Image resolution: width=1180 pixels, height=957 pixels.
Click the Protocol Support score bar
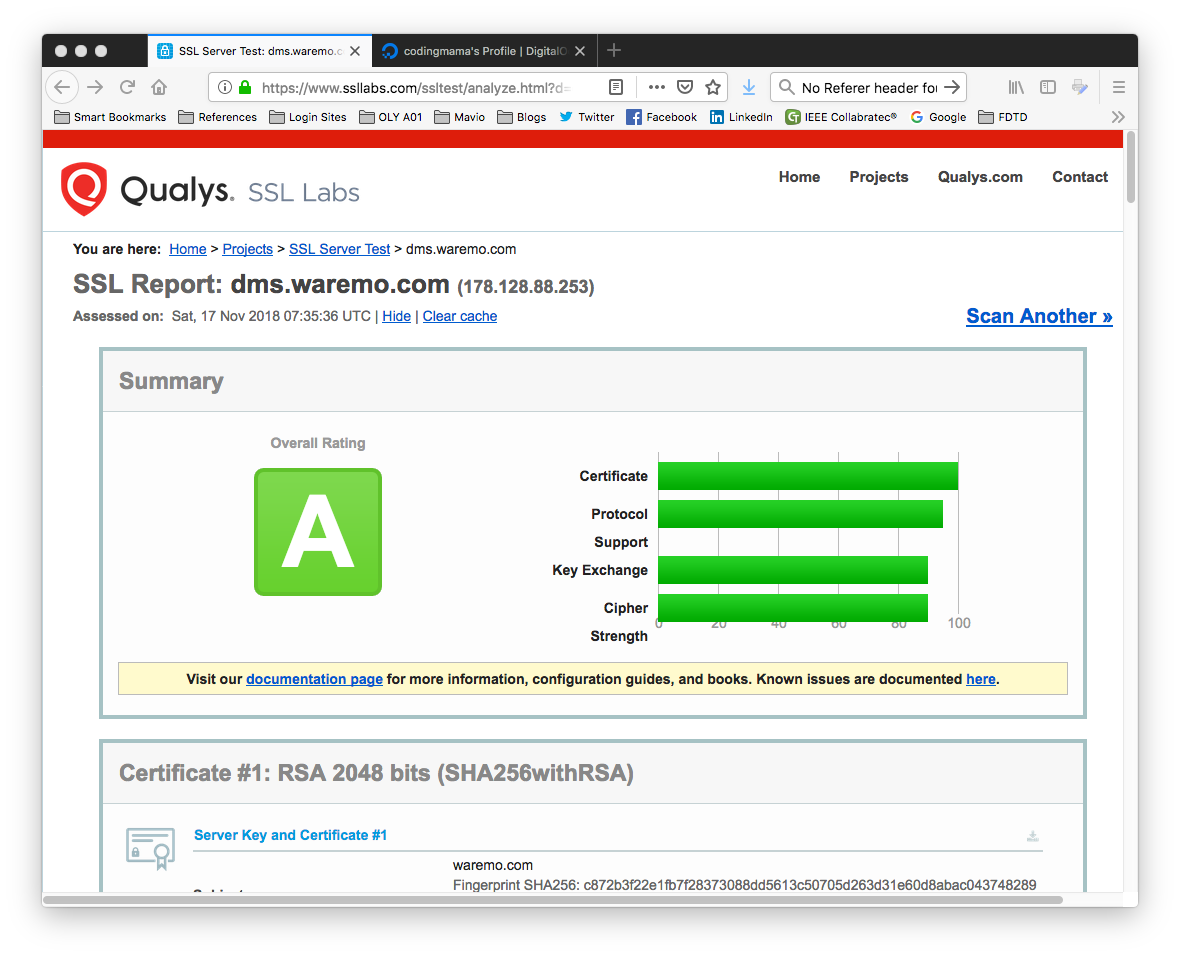pyautogui.click(x=801, y=514)
